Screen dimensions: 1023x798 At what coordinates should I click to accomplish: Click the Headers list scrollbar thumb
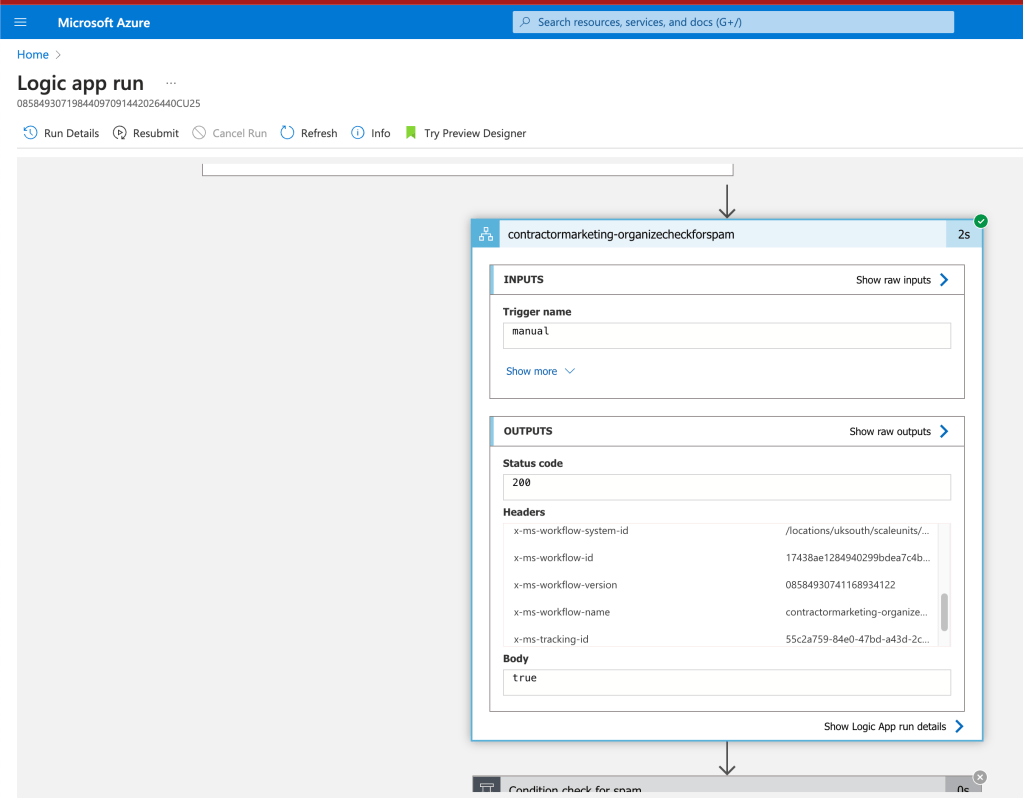944,612
